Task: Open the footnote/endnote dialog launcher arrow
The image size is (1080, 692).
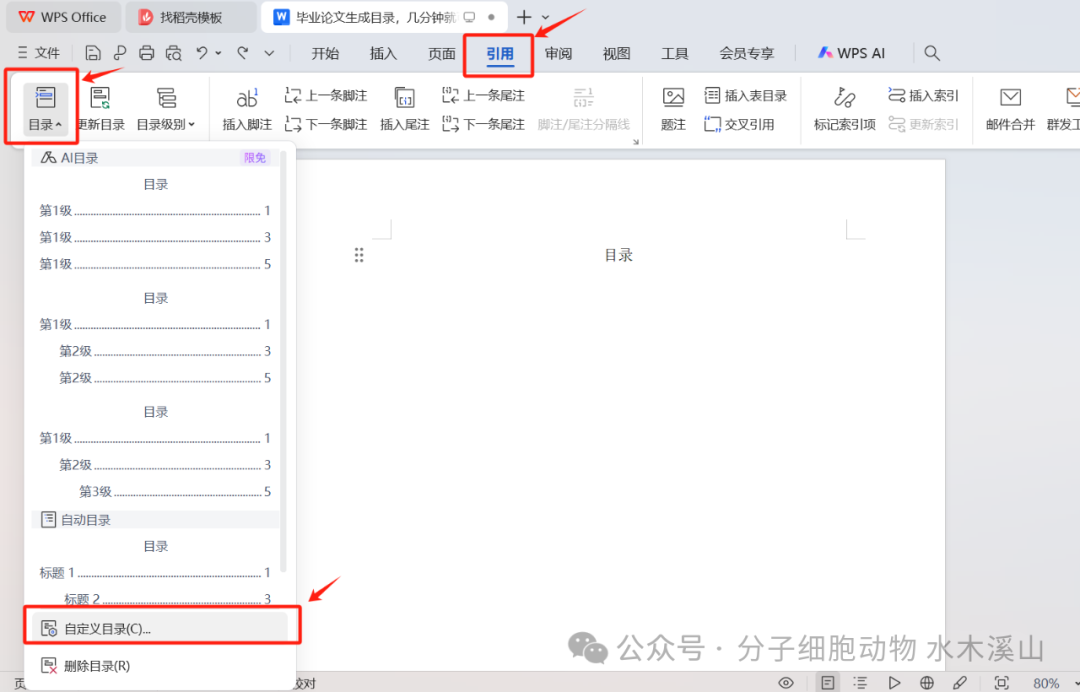Action: [x=636, y=142]
